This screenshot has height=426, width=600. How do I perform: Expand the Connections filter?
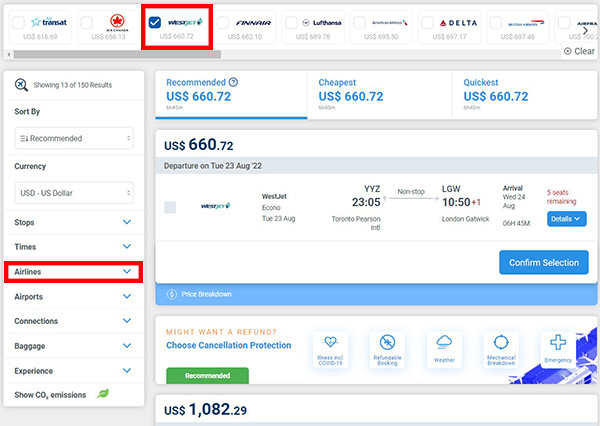click(73, 321)
